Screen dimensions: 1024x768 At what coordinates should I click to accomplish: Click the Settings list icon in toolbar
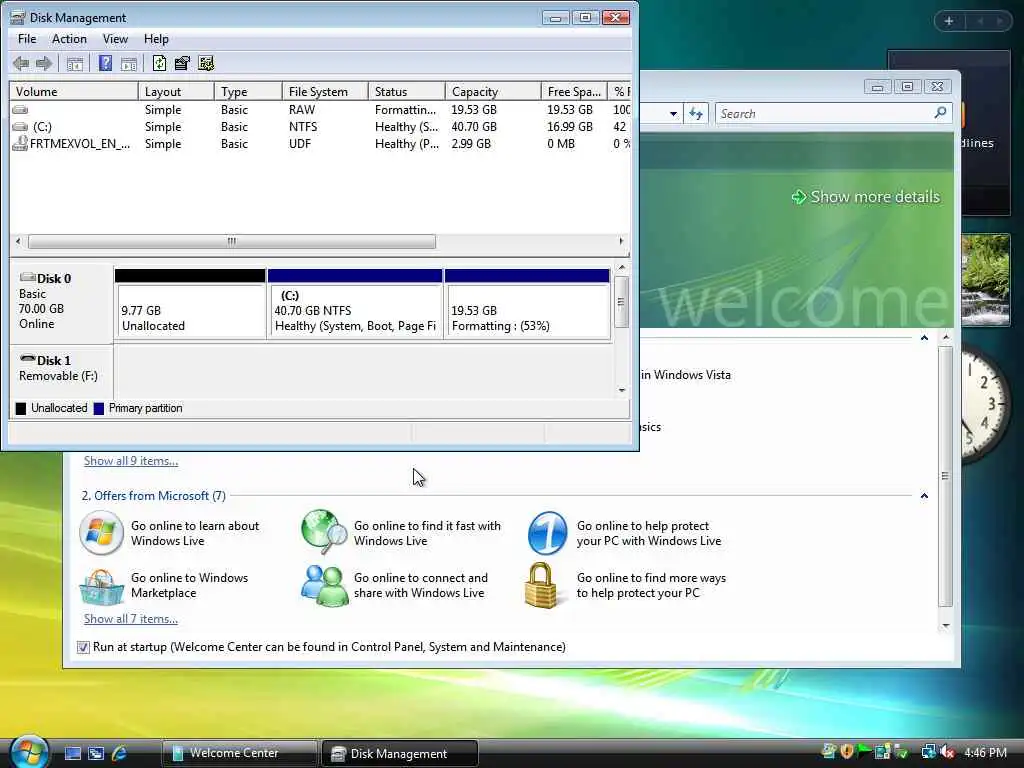[x=206, y=63]
